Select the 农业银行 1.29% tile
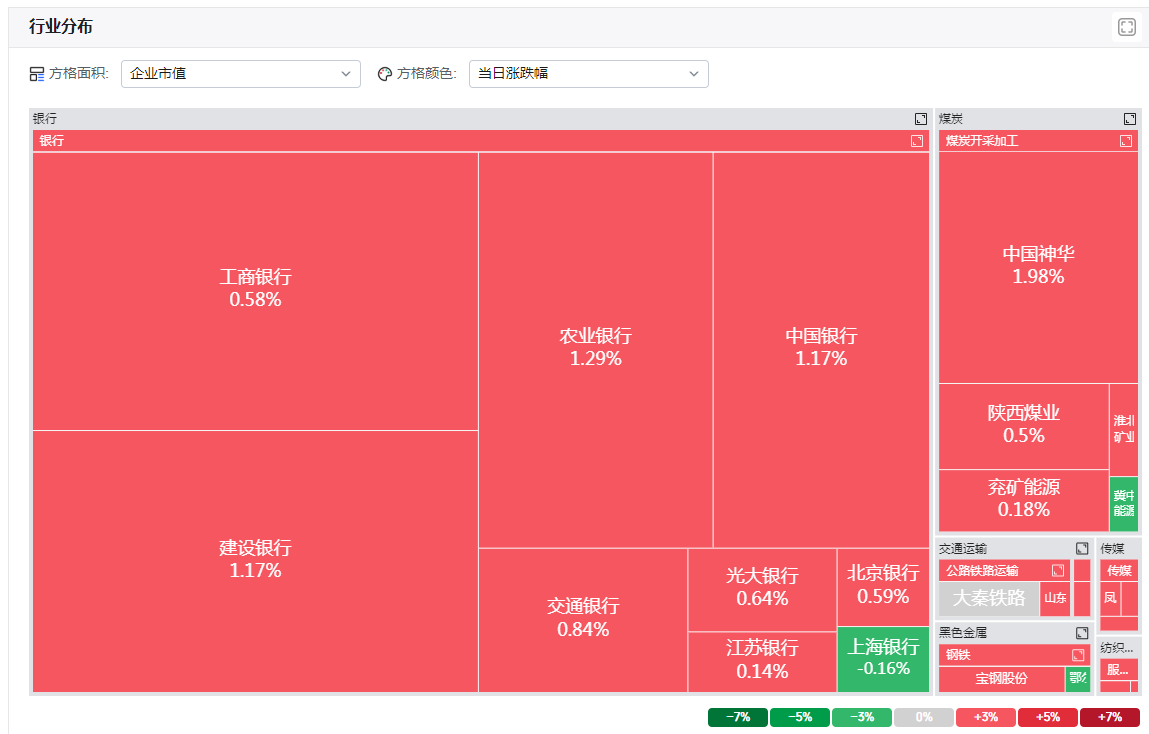This screenshot has height=734, width=1149. tap(596, 349)
